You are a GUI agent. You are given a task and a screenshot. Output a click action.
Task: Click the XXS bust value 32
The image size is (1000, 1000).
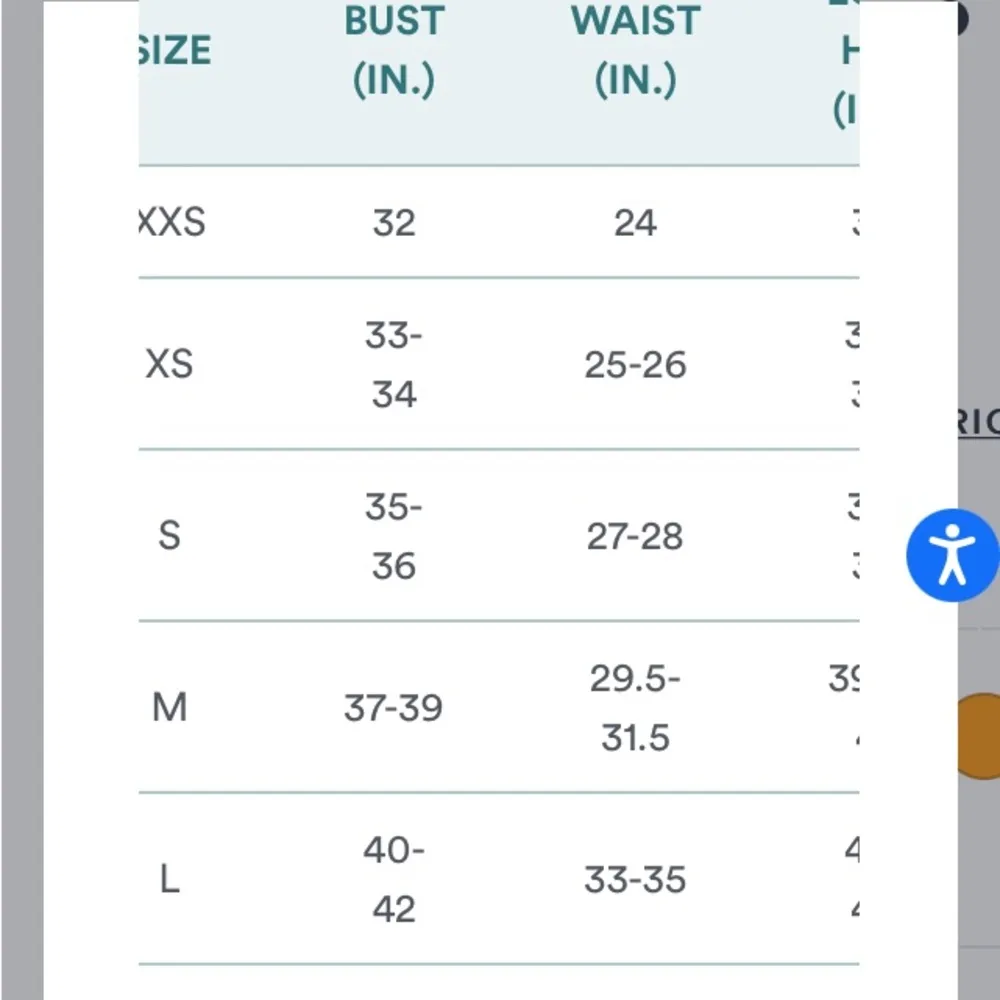(393, 222)
